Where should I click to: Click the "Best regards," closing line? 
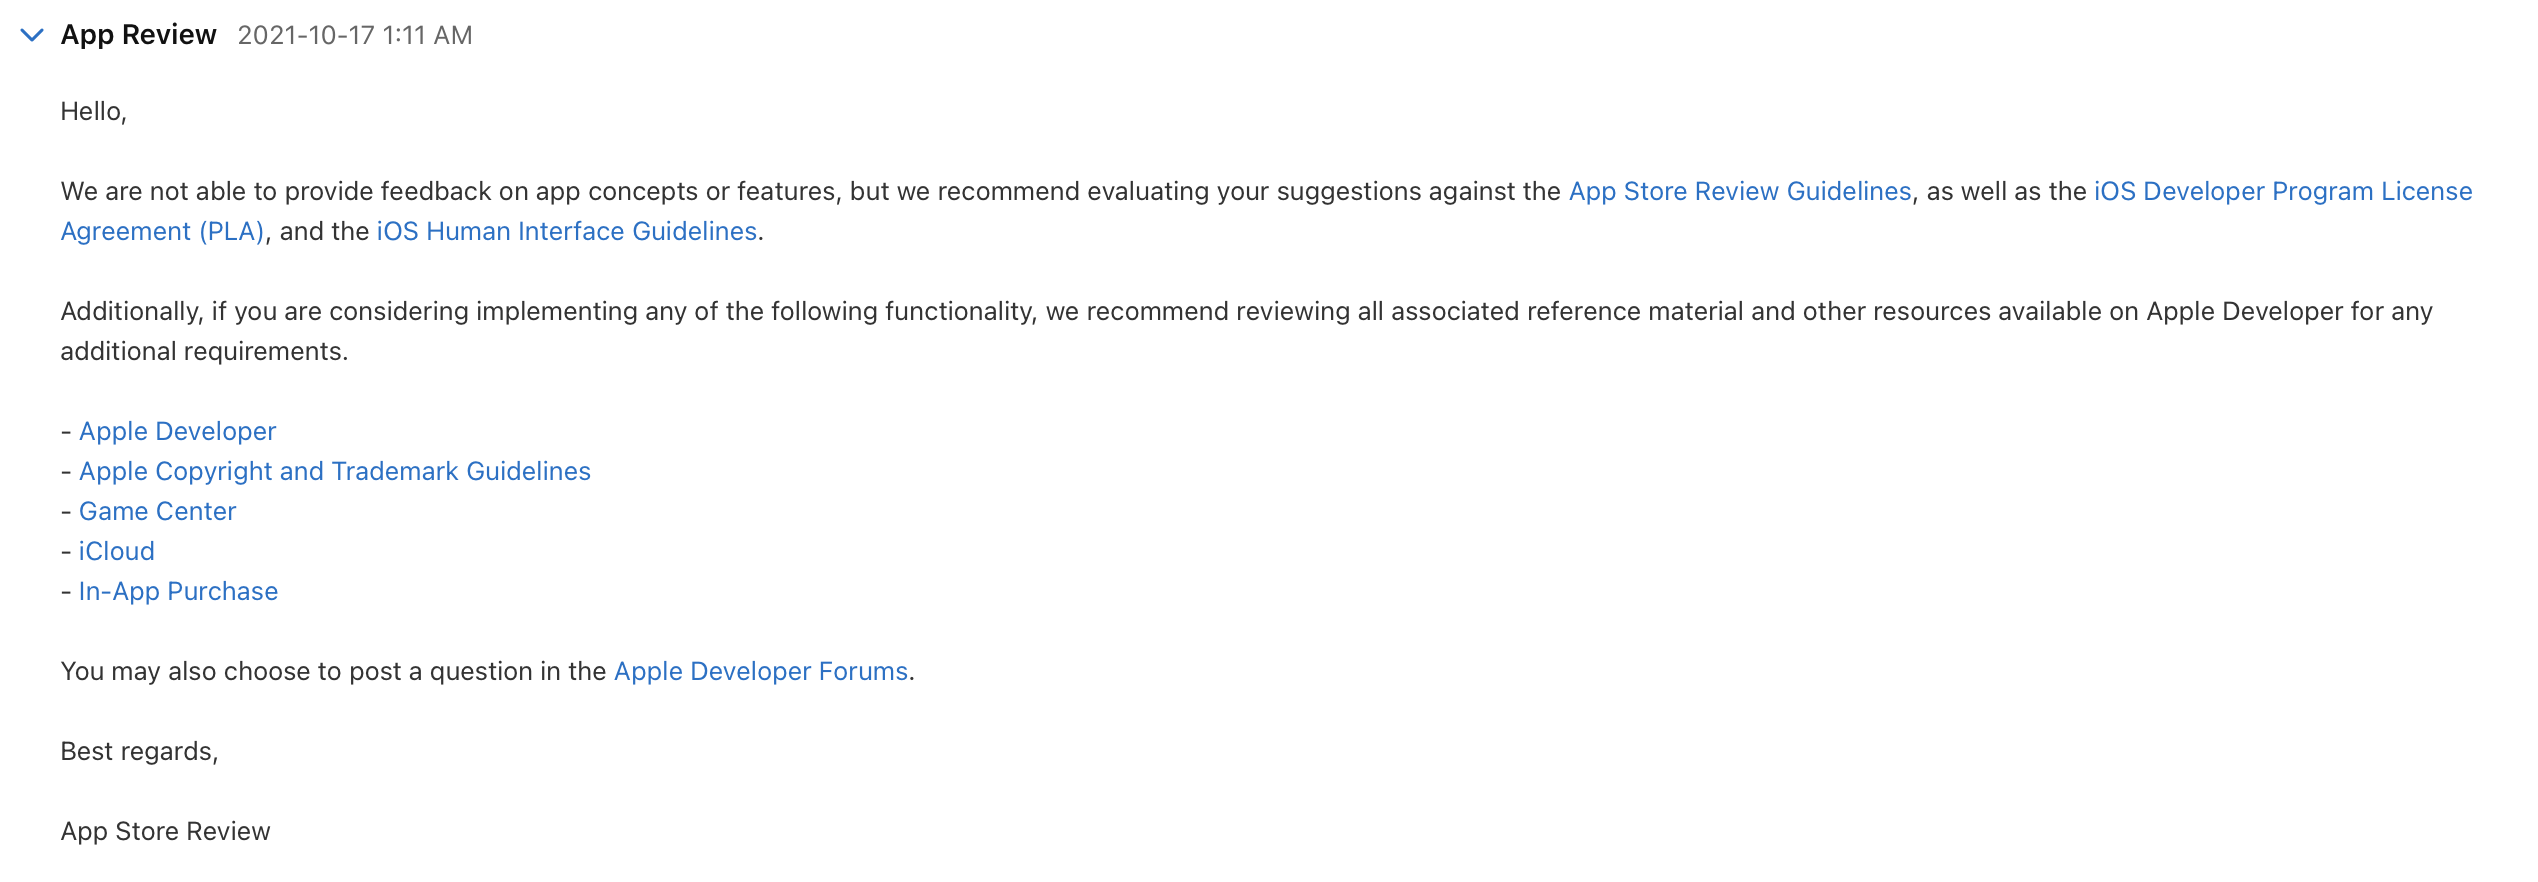139,751
